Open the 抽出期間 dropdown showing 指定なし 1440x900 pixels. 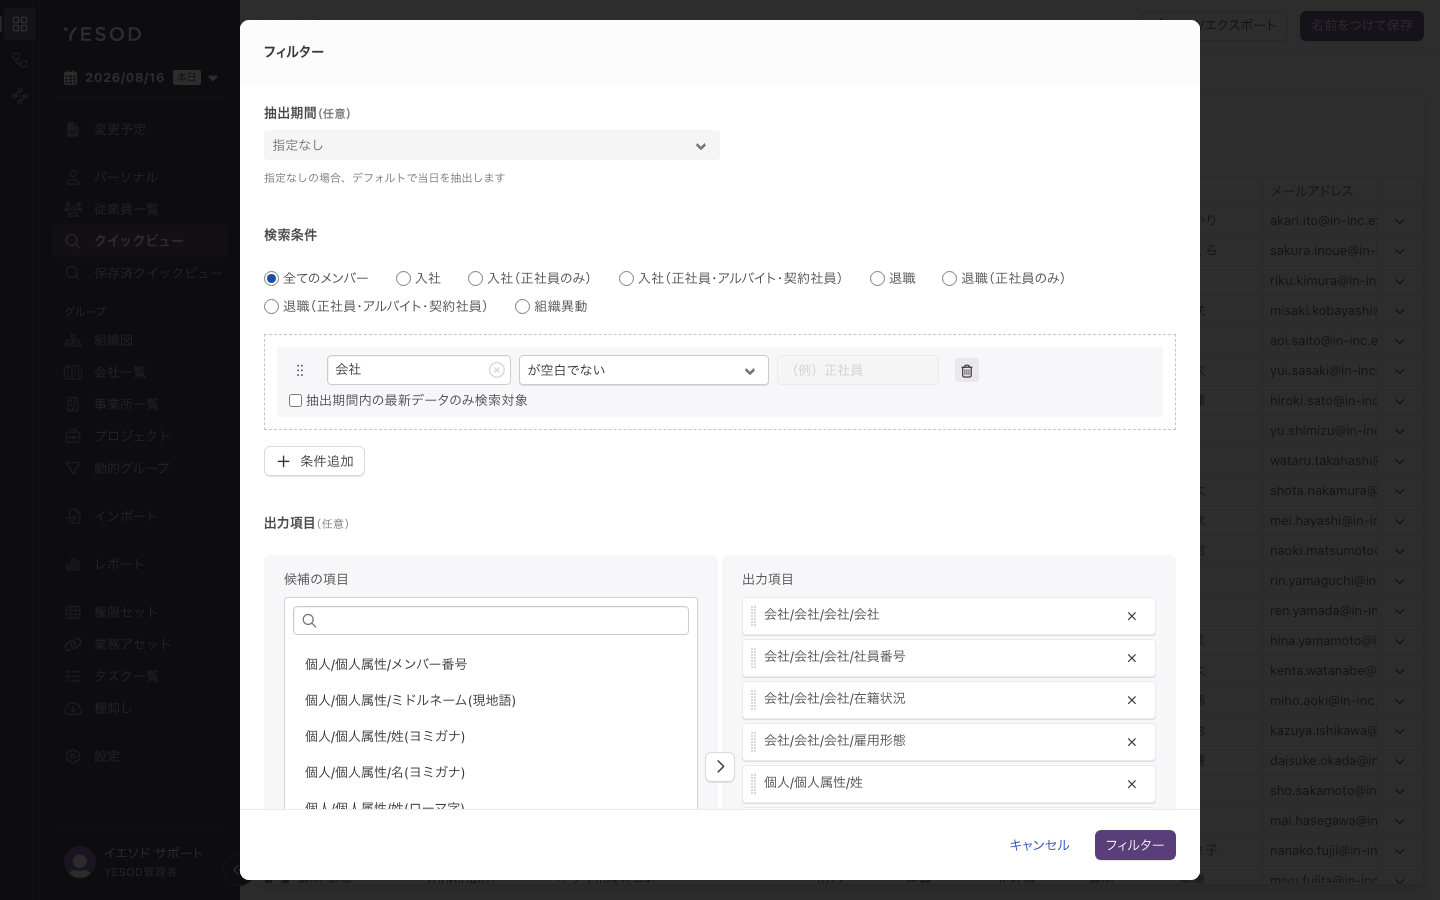(x=492, y=145)
